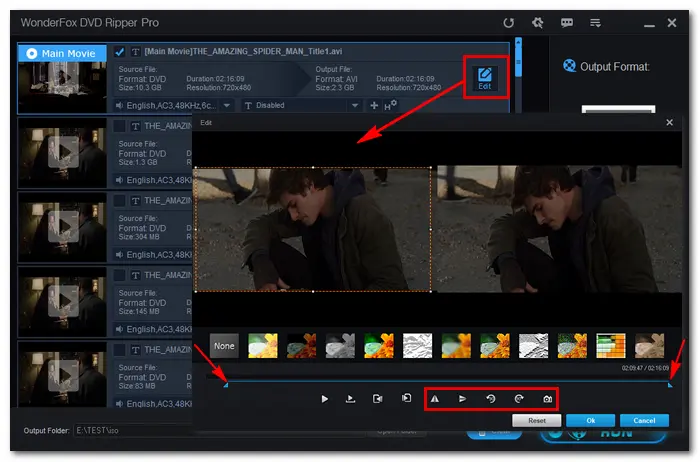Click the speaker icon in the main movie audio track

(119, 105)
